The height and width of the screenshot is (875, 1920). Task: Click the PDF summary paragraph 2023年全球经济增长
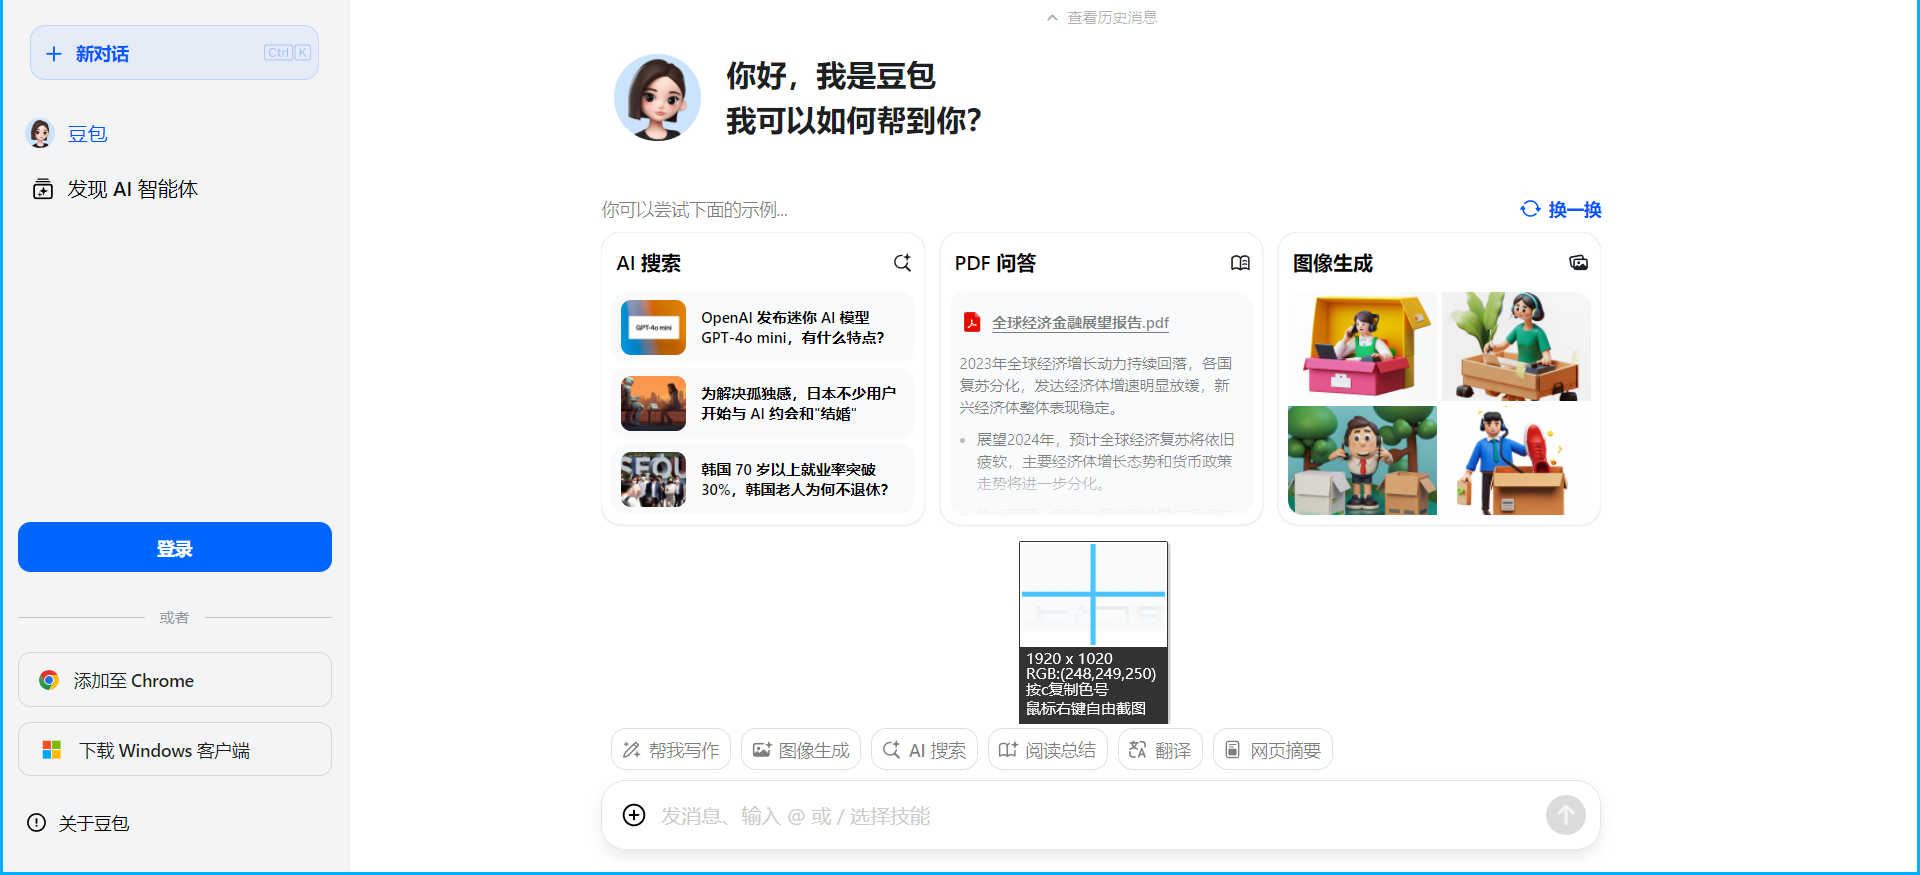(x=1096, y=385)
